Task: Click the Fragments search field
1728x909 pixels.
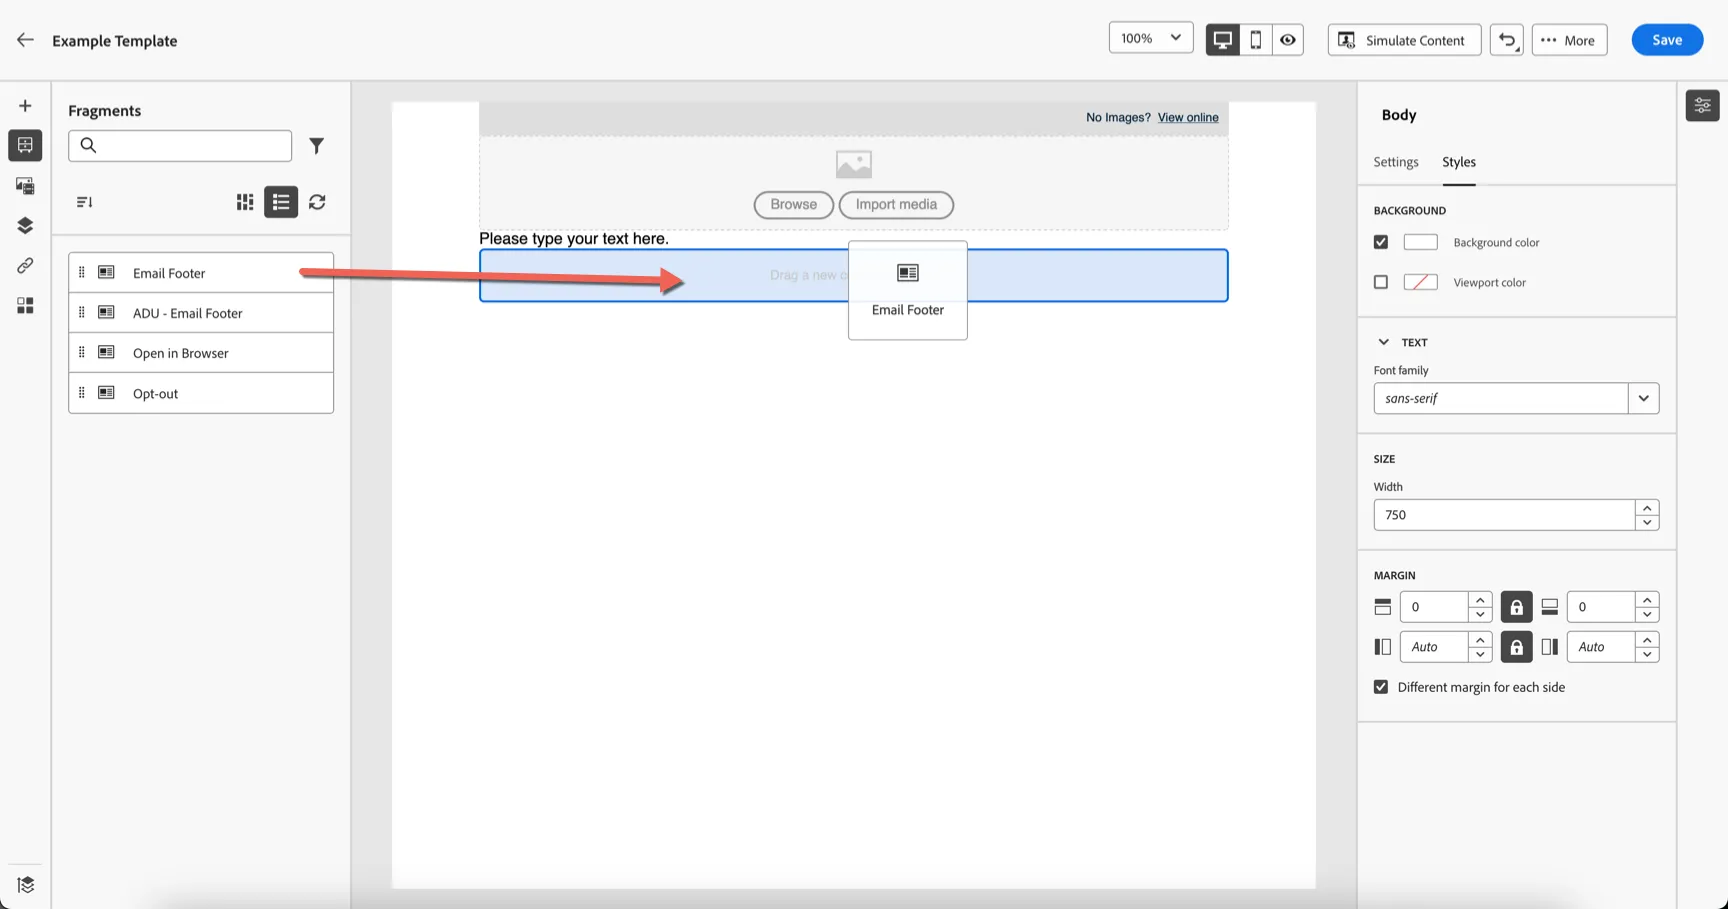Action: (x=180, y=146)
